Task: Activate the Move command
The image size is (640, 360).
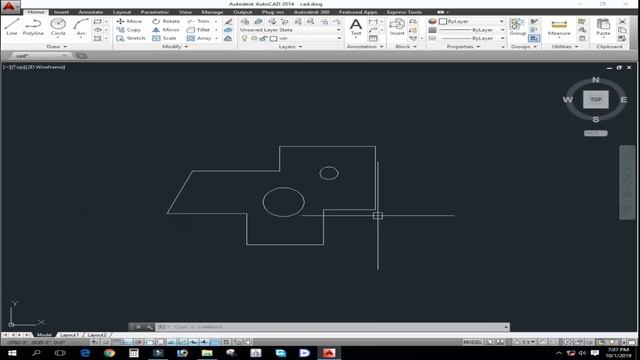Action: point(129,21)
